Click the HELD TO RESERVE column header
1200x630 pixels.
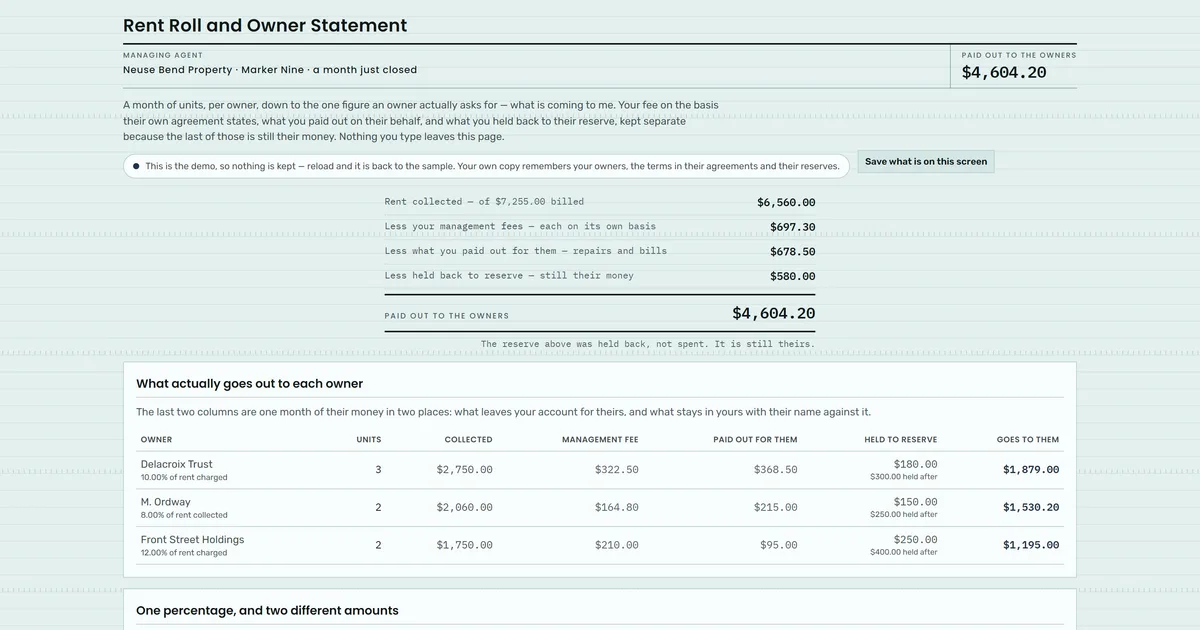901,440
